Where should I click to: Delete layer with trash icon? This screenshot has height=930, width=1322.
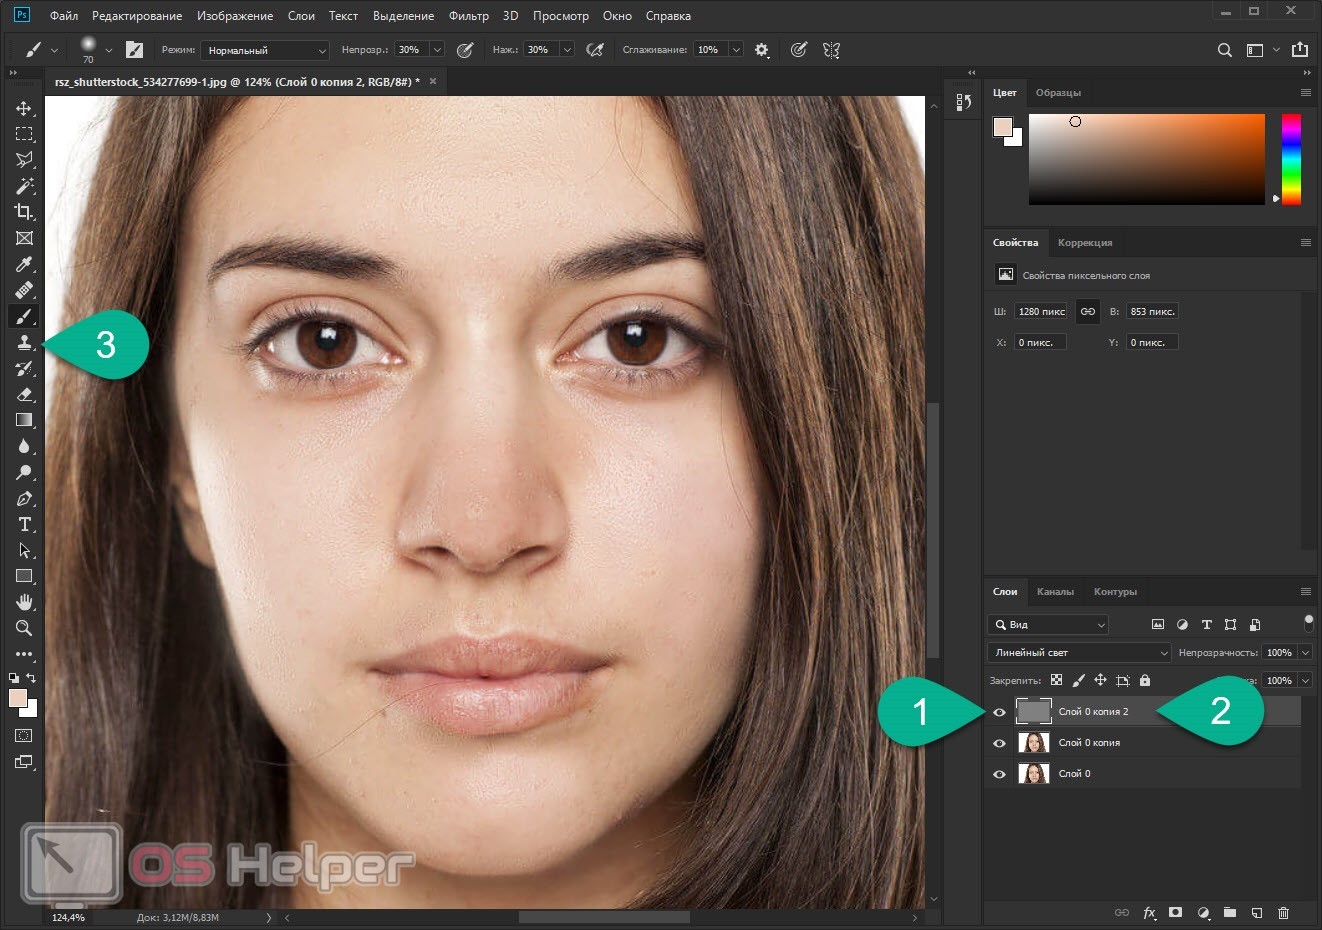tap(1284, 912)
